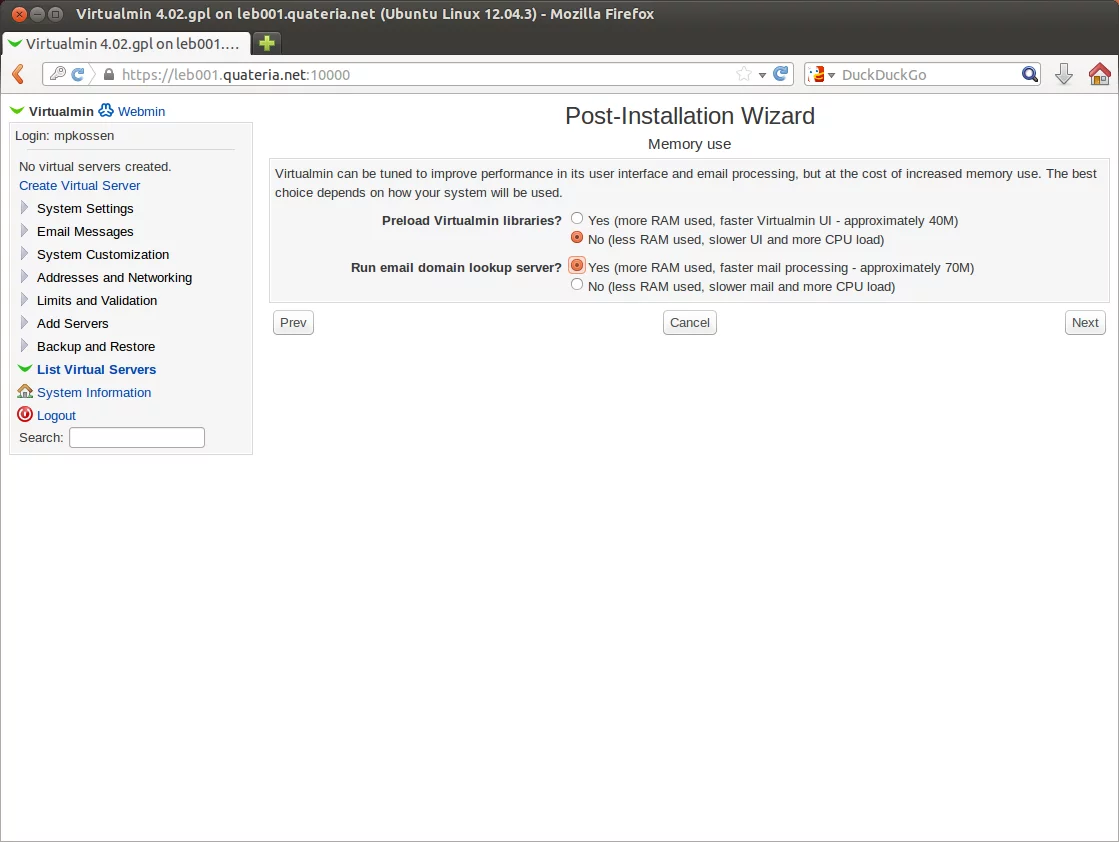This screenshot has width=1119, height=842.
Task: Open the downloads arrow icon
Action: tap(1063, 74)
